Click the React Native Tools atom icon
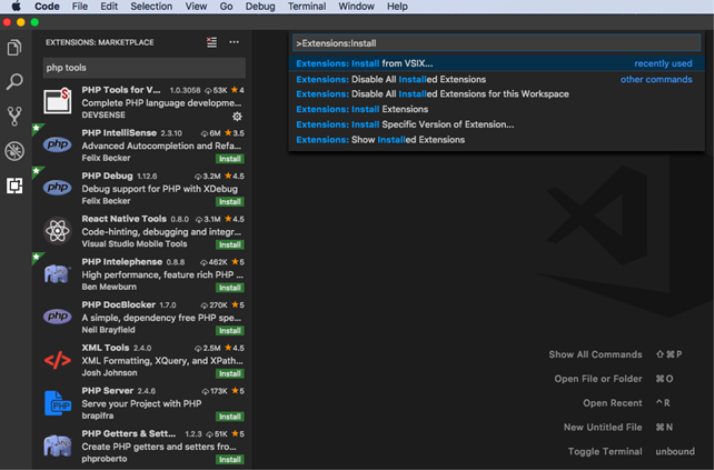The image size is (714, 470). pos(57,231)
